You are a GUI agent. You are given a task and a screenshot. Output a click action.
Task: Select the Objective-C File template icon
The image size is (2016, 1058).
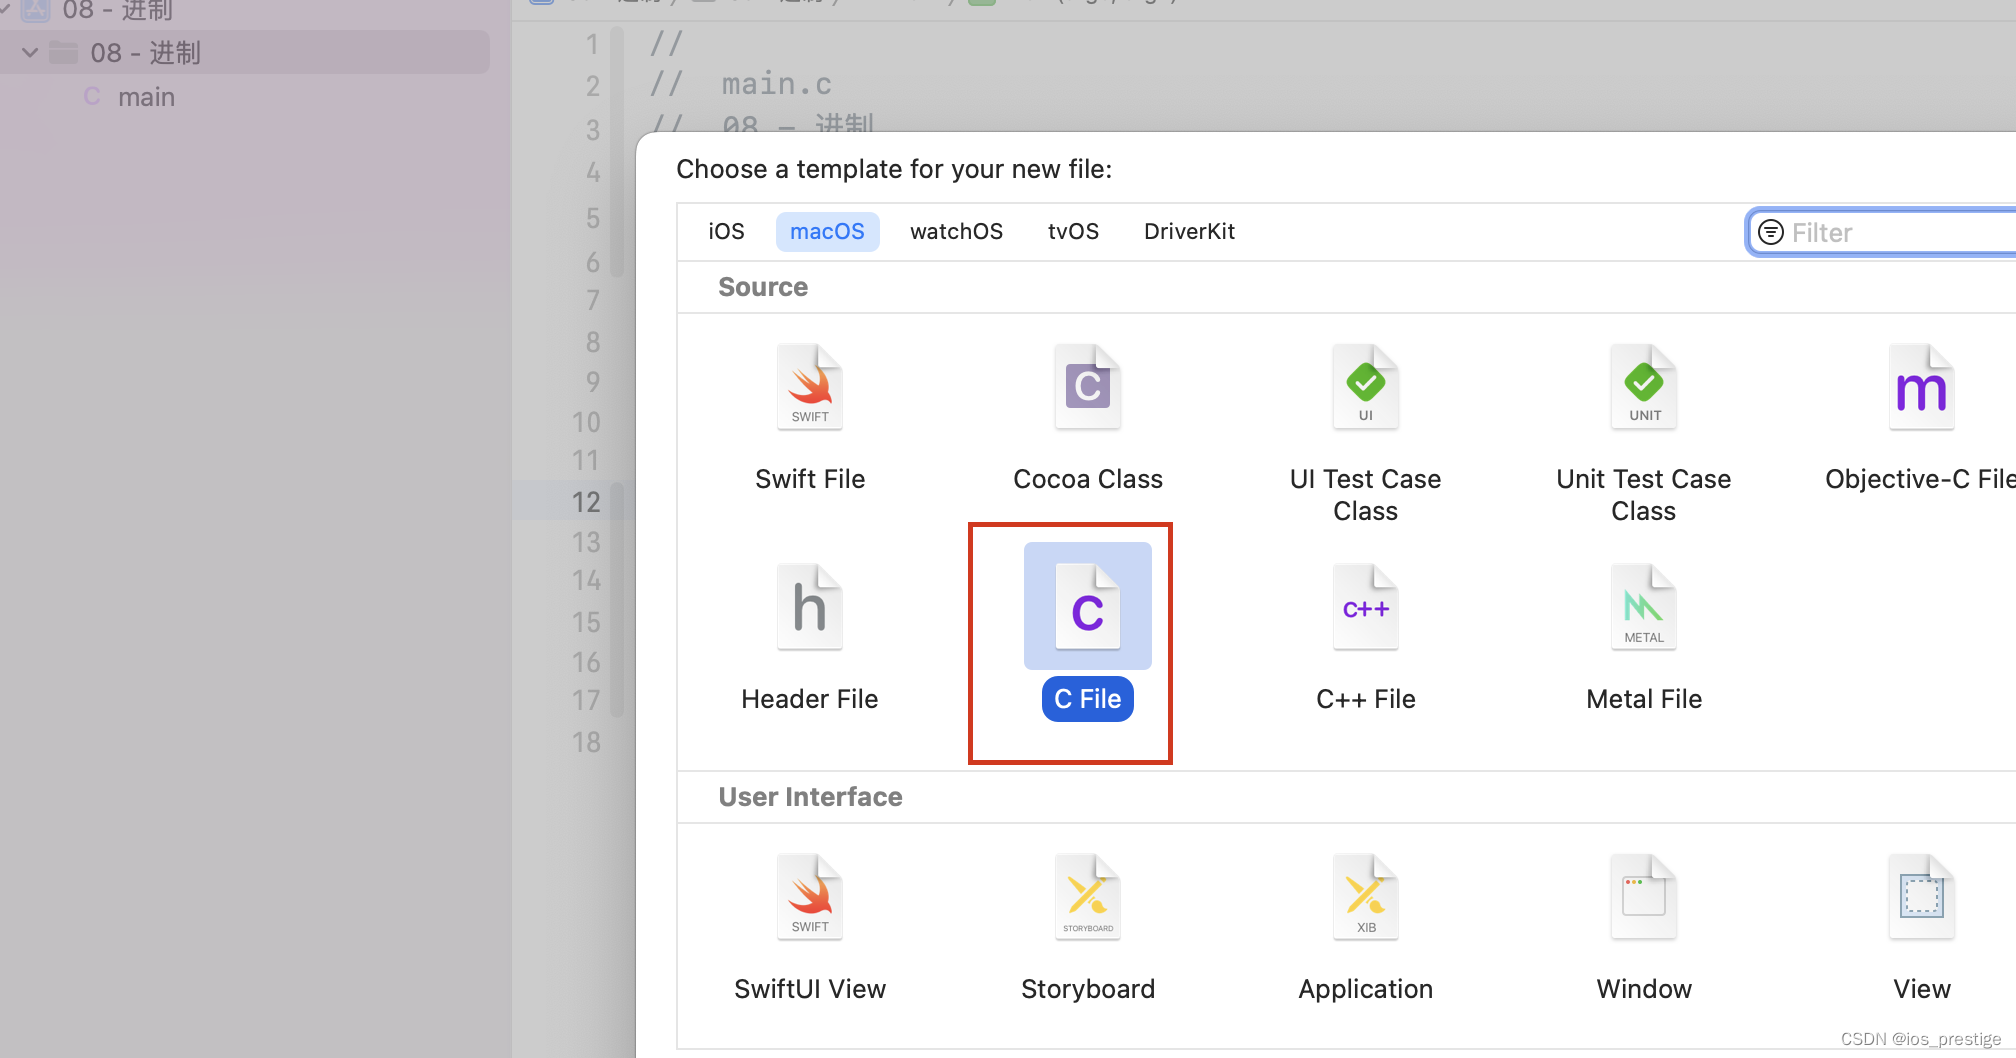pyautogui.click(x=1922, y=387)
